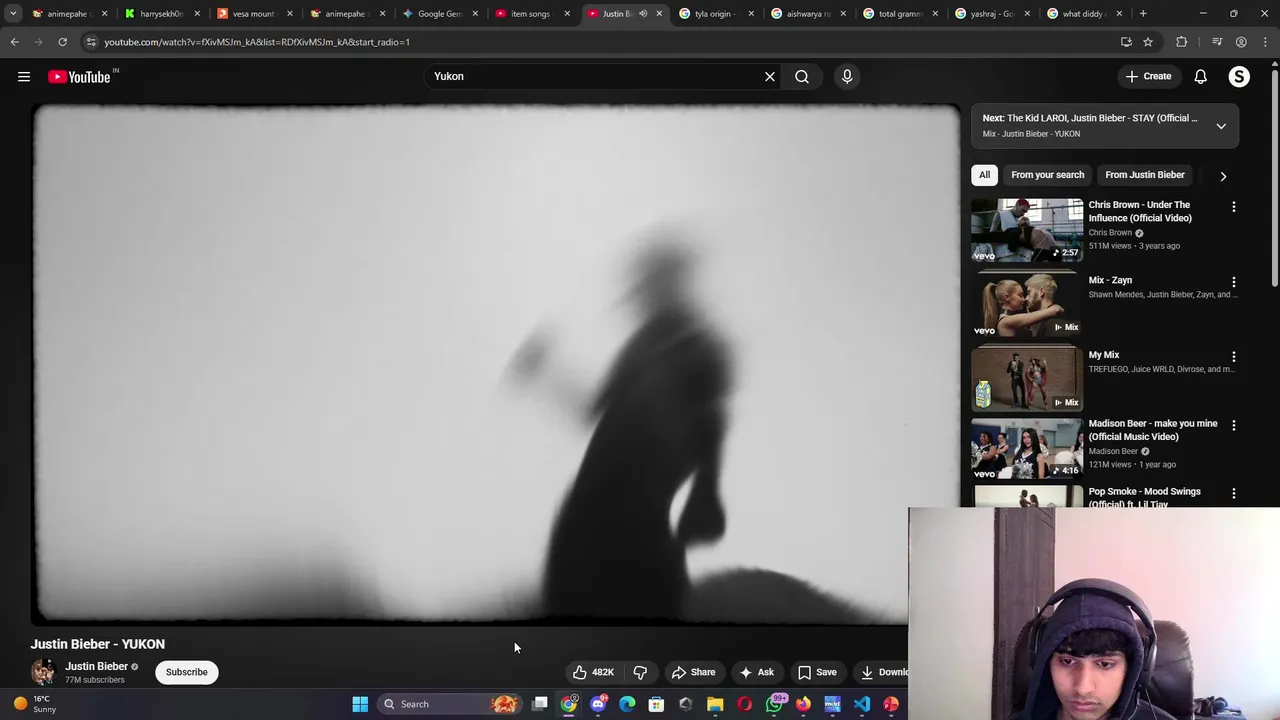Open the YouTube guide hamburger menu
Image resolution: width=1280 pixels, height=720 pixels.
(24, 77)
